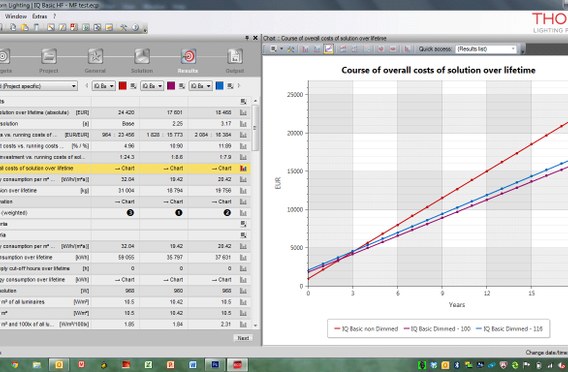Open PowerPoint from the taskbar
Image resolution: width=568 pixels, height=372 pixels.
(170, 365)
